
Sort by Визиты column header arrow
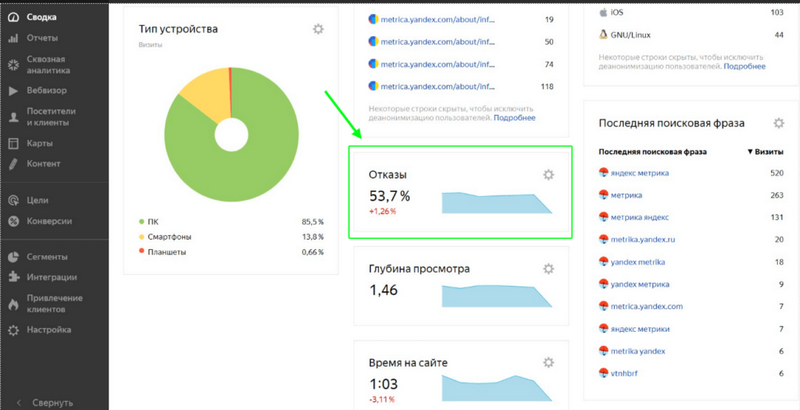[x=750, y=152]
